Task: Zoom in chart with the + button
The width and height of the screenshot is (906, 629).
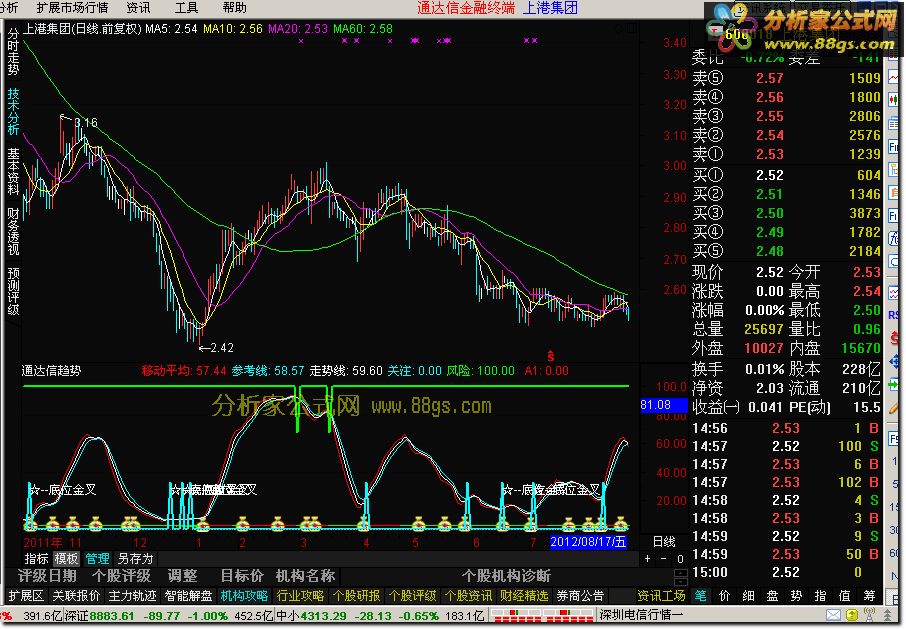Action: coord(648,559)
